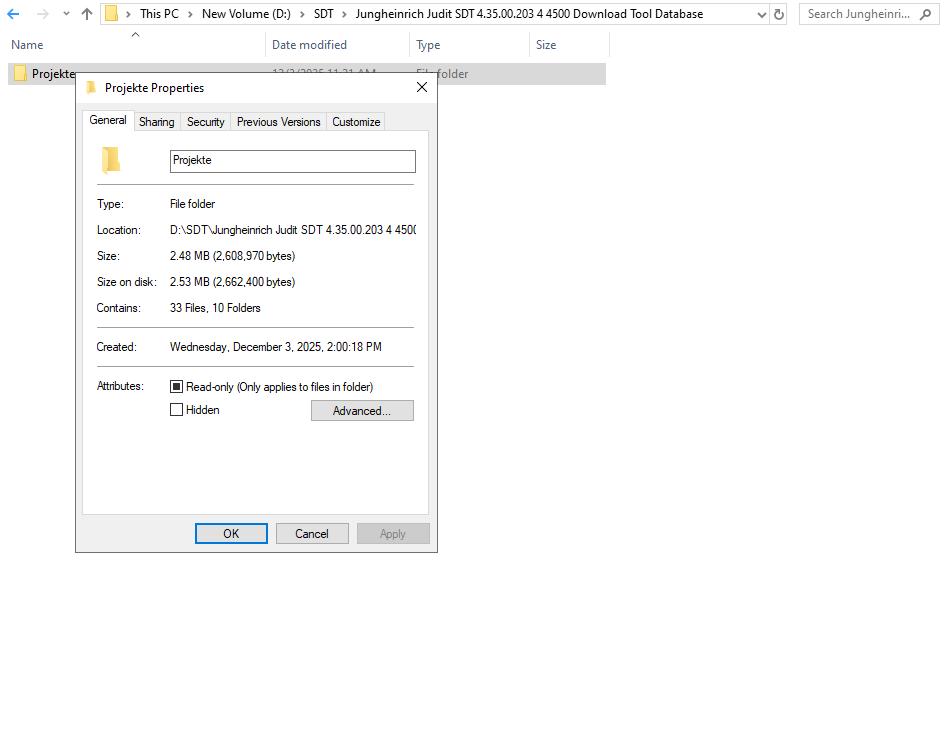Open the Previous Versions tab
950x738 pixels.
tap(278, 121)
